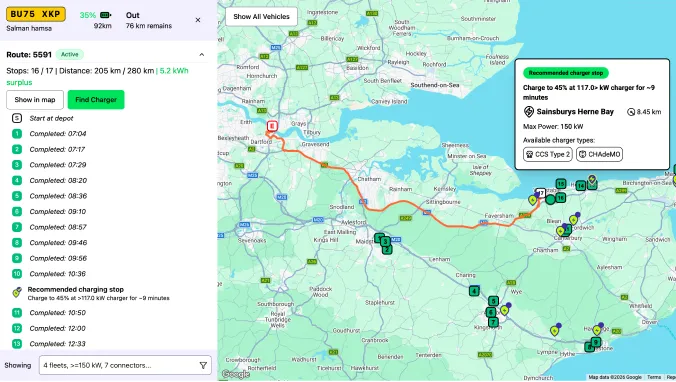676x382 pixels.
Task: Click the charger station icon beside Sainsburys Herne Bay
Action: point(529,112)
